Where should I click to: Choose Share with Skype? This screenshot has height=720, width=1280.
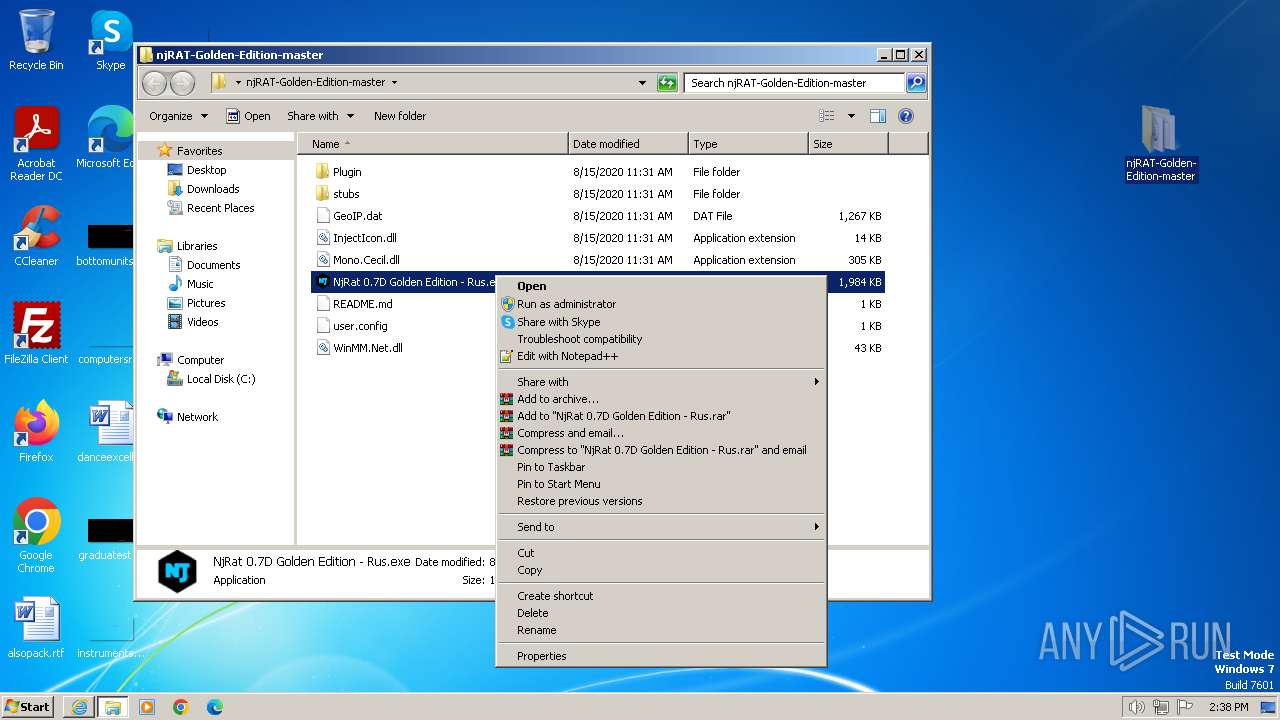tap(661, 322)
